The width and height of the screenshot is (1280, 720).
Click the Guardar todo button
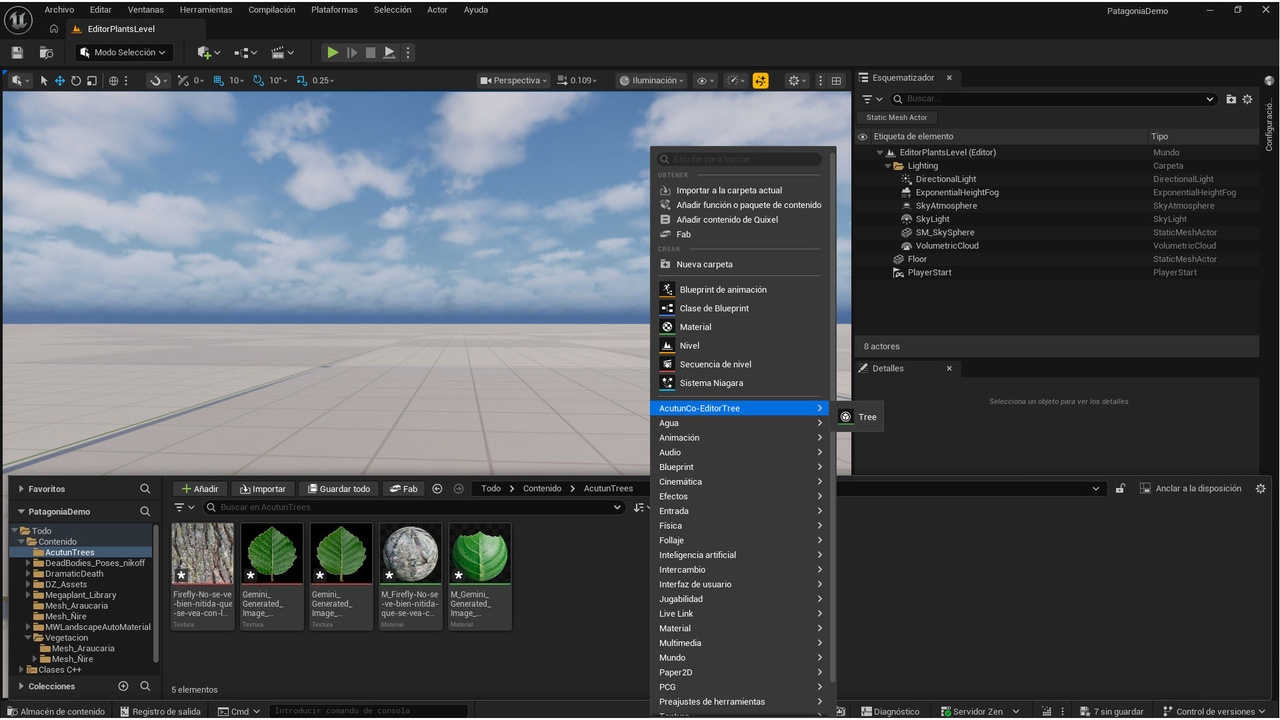click(338, 489)
